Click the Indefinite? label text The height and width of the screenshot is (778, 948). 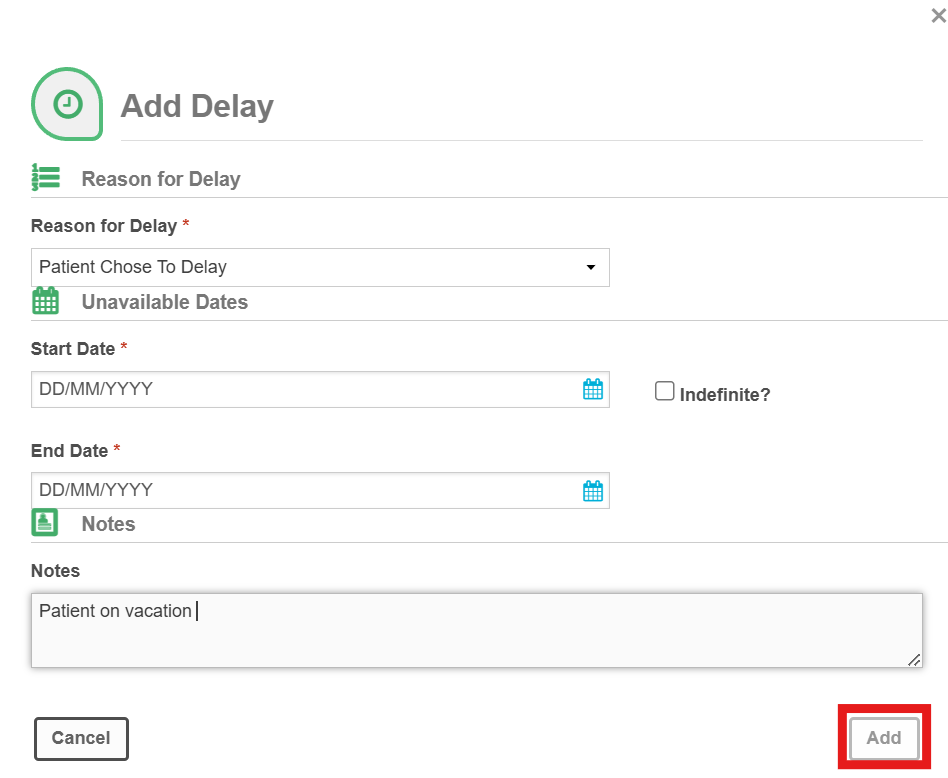click(725, 395)
